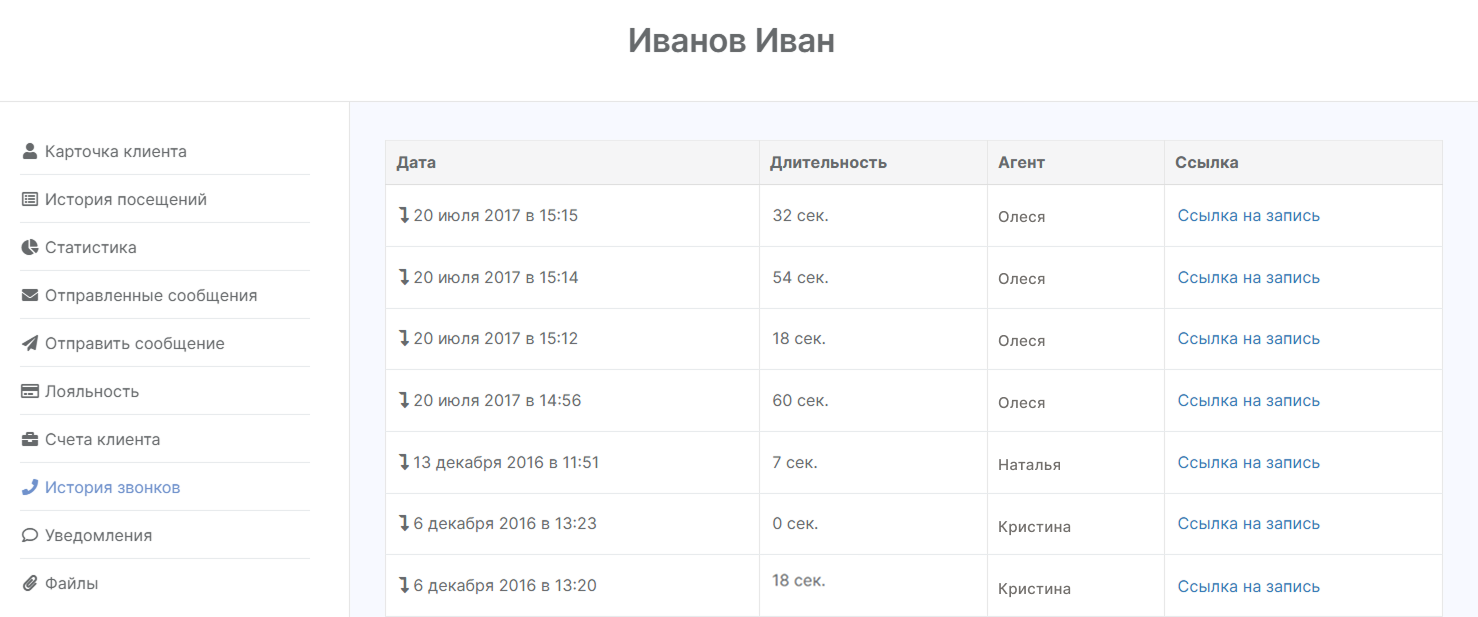1478x617 pixels.
Task: Click the phone icon beside История звонков
Action: click(30, 488)
